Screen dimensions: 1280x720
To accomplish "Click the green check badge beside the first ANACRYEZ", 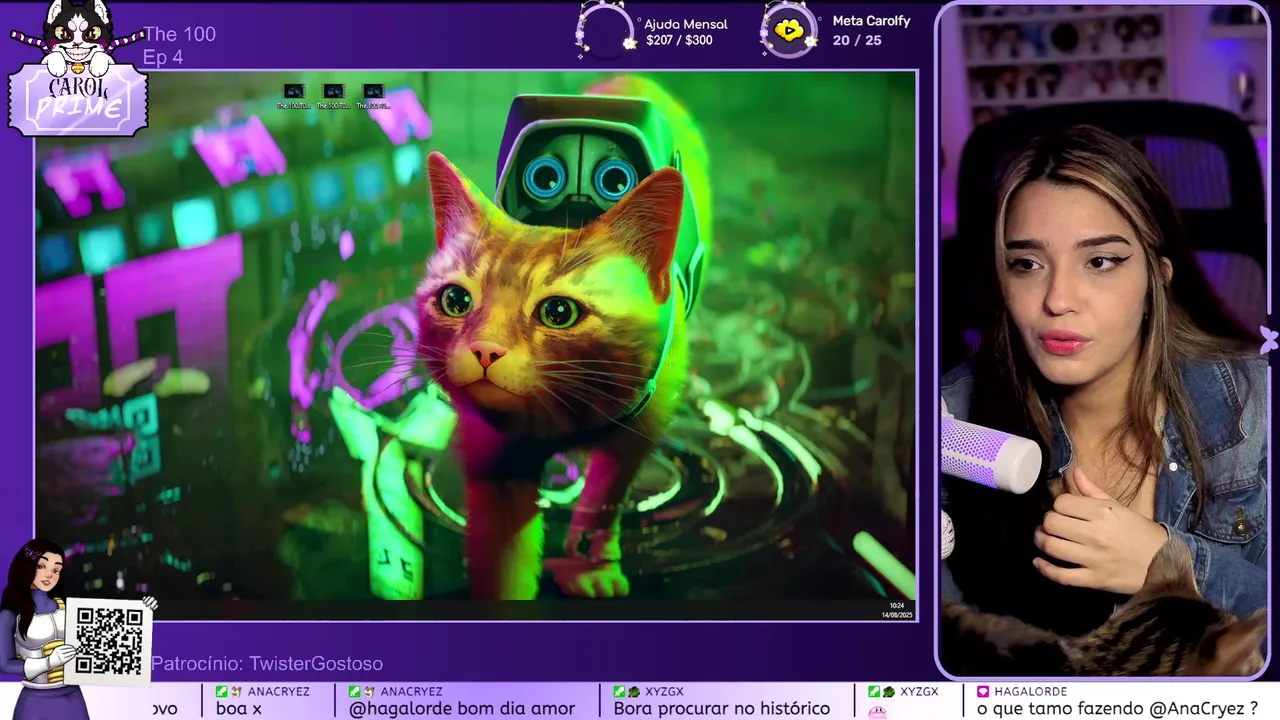I will pyautogui.click(x=221, y=691).
